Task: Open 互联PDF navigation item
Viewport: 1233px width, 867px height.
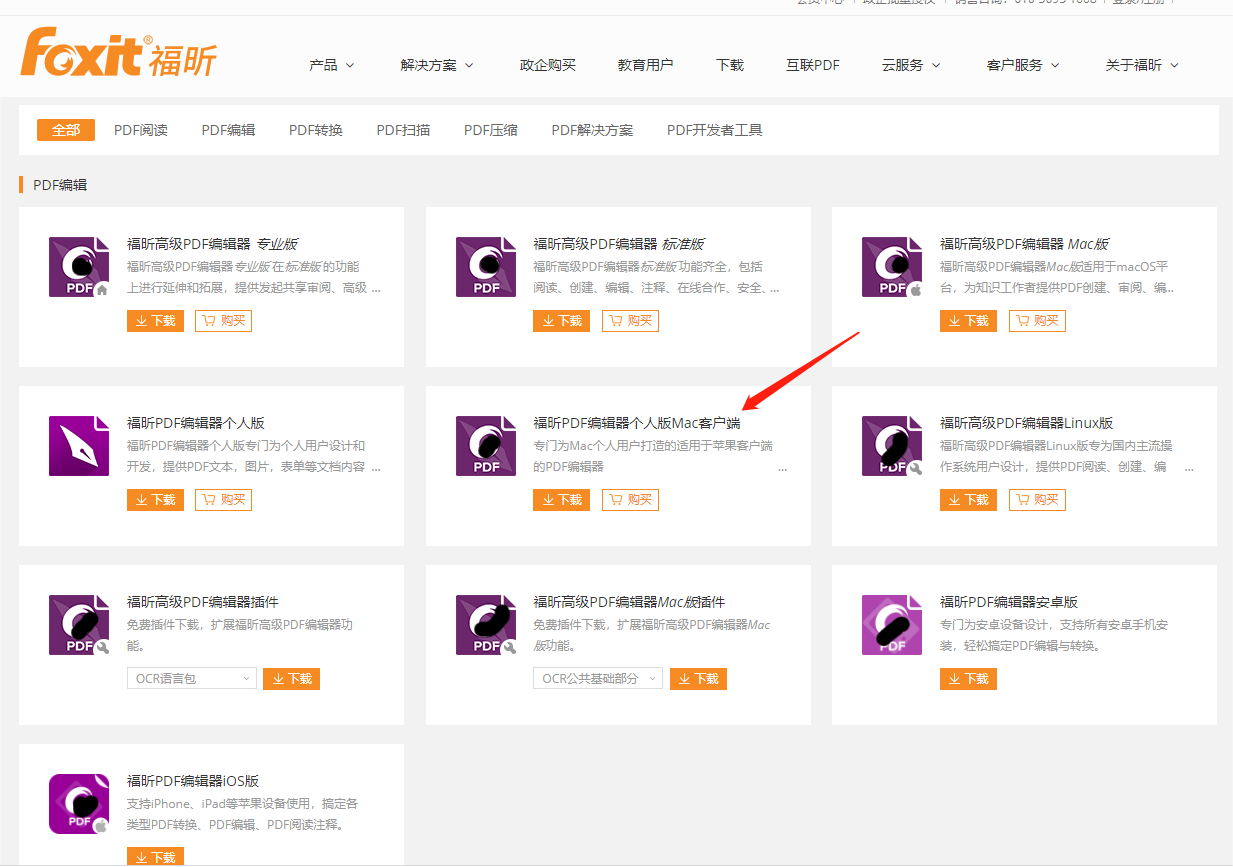Action: [813, 65]
